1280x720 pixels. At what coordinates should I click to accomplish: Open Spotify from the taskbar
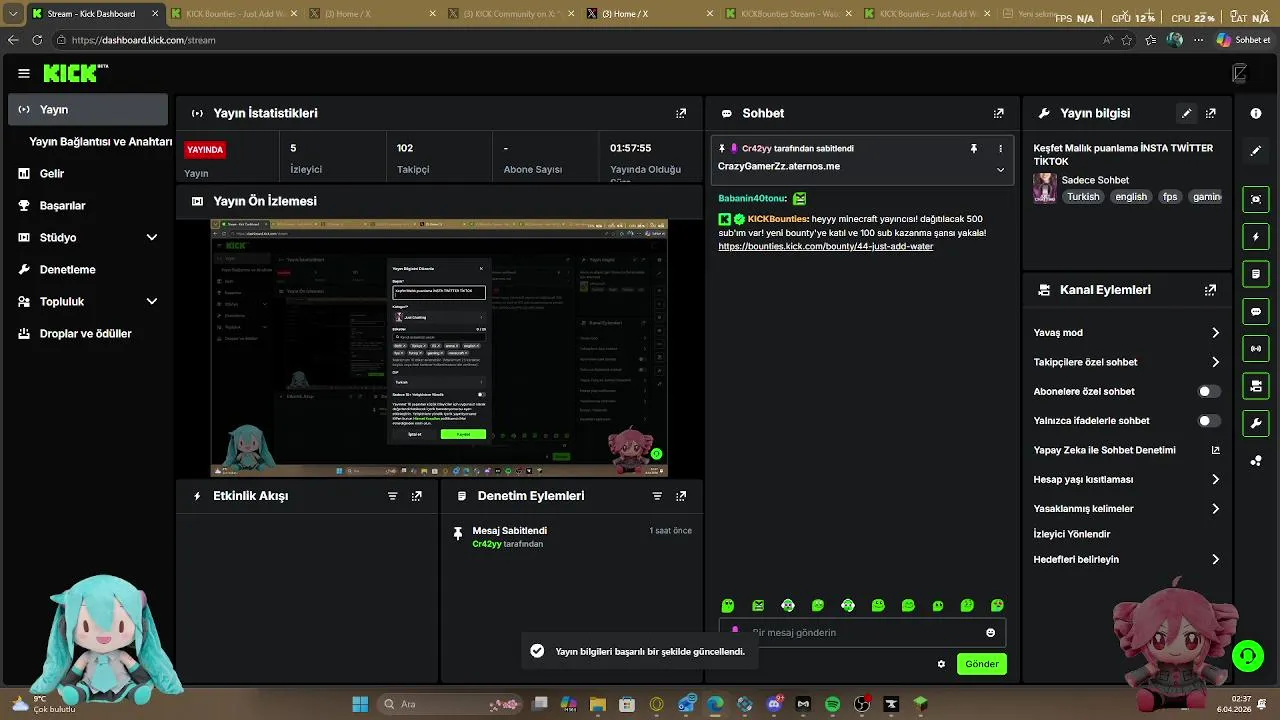pos(833,704)
